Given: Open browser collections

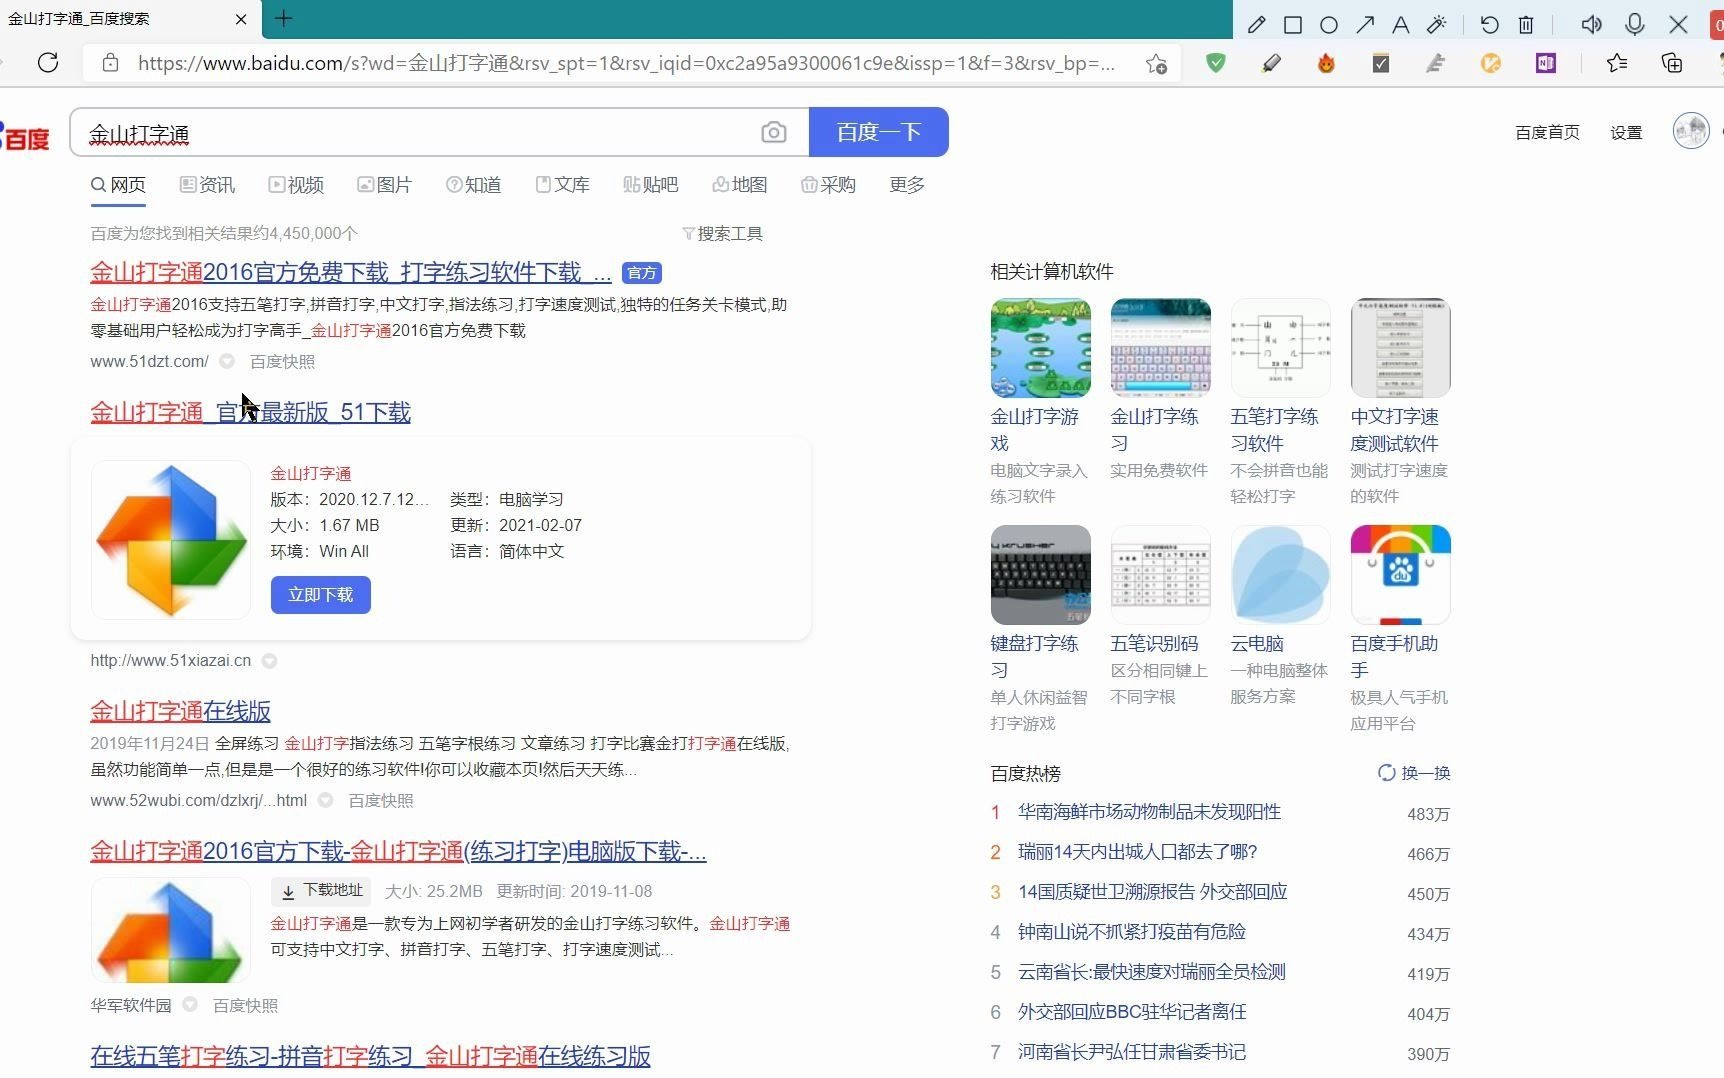Looking at the screenshot, I should point(1672,63).
